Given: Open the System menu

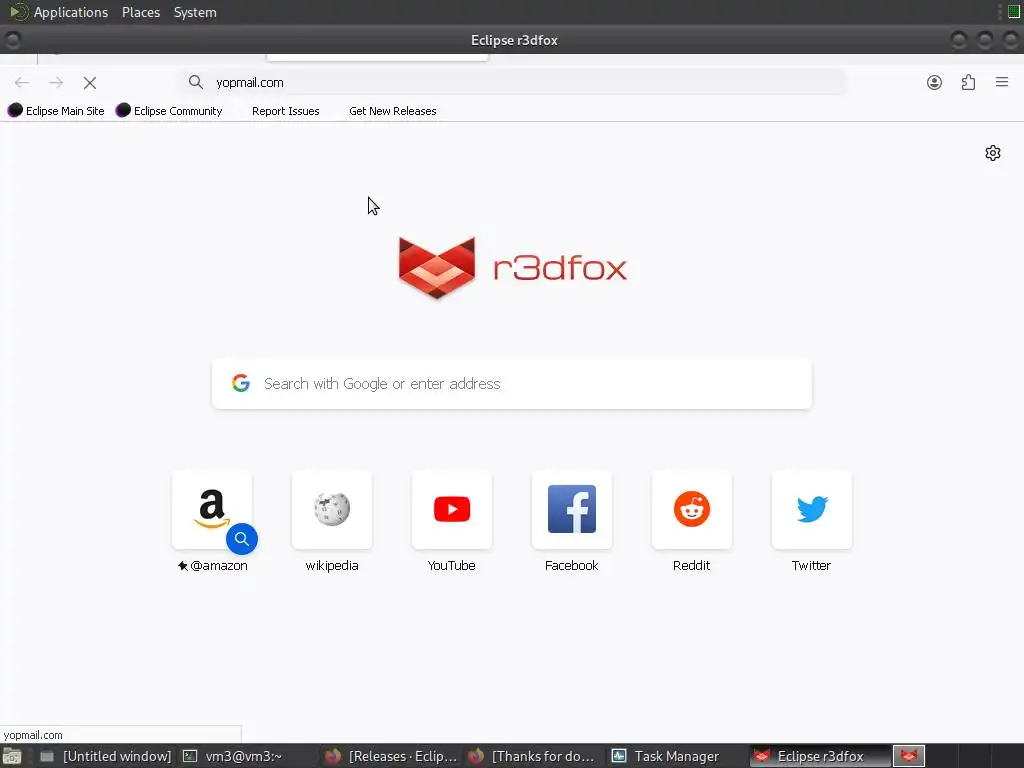Looking at the screenshot, I should tap(195, 12).
